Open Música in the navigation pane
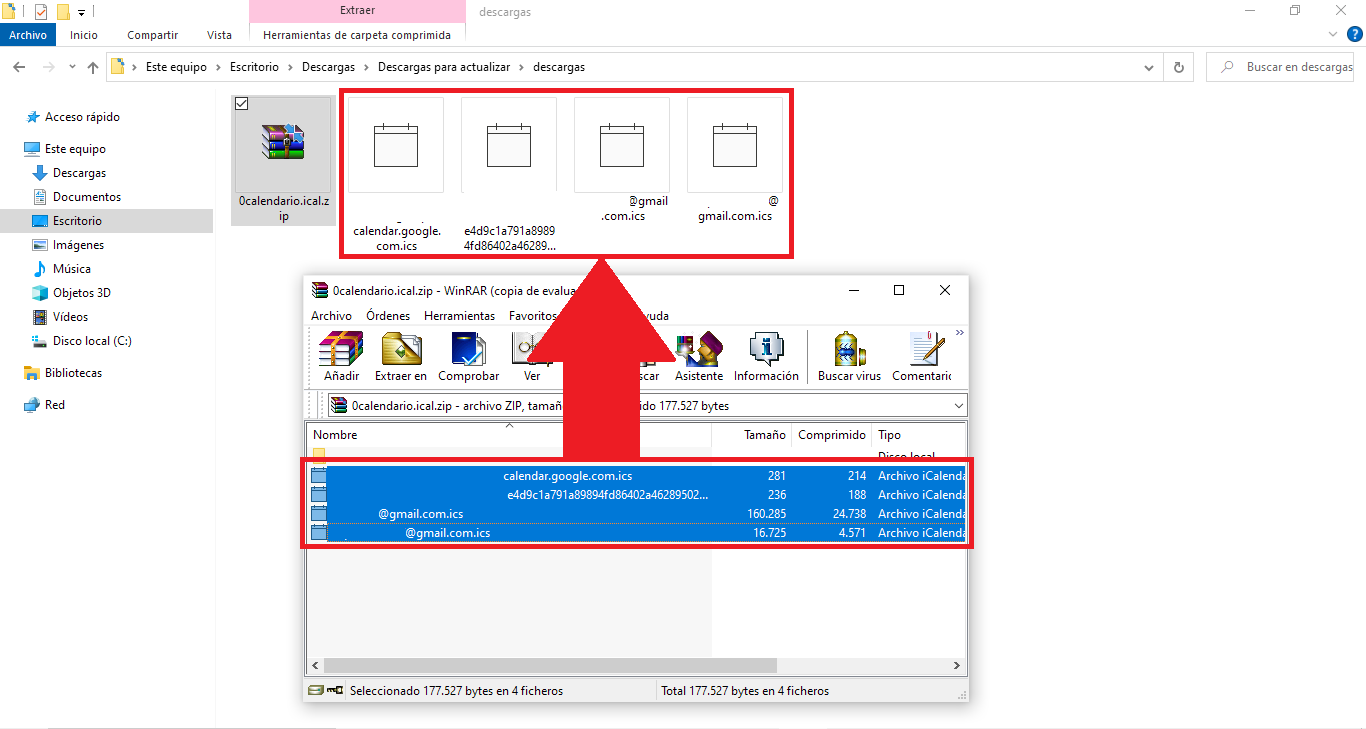The width and height of the screenshot is (1366, 729). (71, 269)
